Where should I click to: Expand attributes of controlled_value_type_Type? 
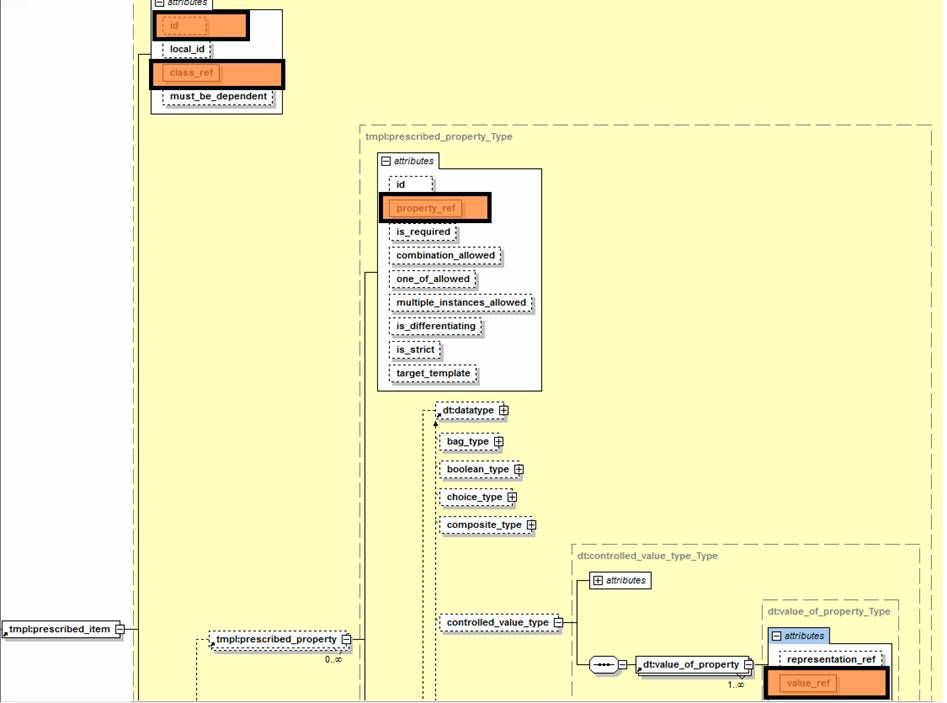pyautogui.click(x=598, y=580)
